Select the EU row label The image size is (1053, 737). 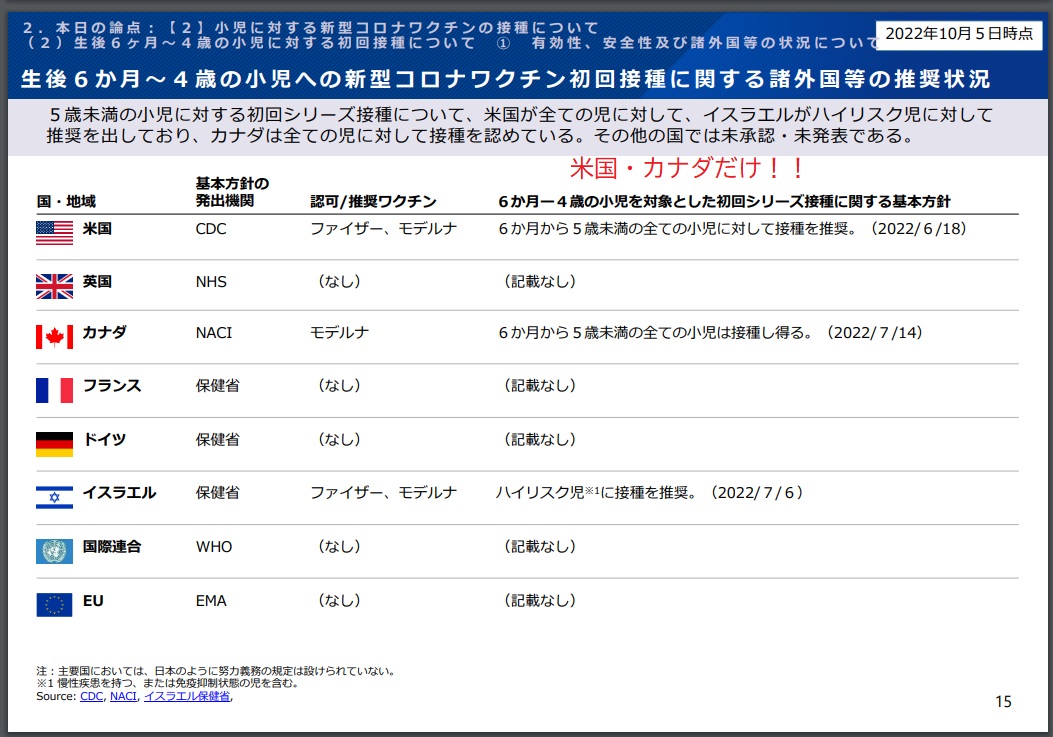93,601
